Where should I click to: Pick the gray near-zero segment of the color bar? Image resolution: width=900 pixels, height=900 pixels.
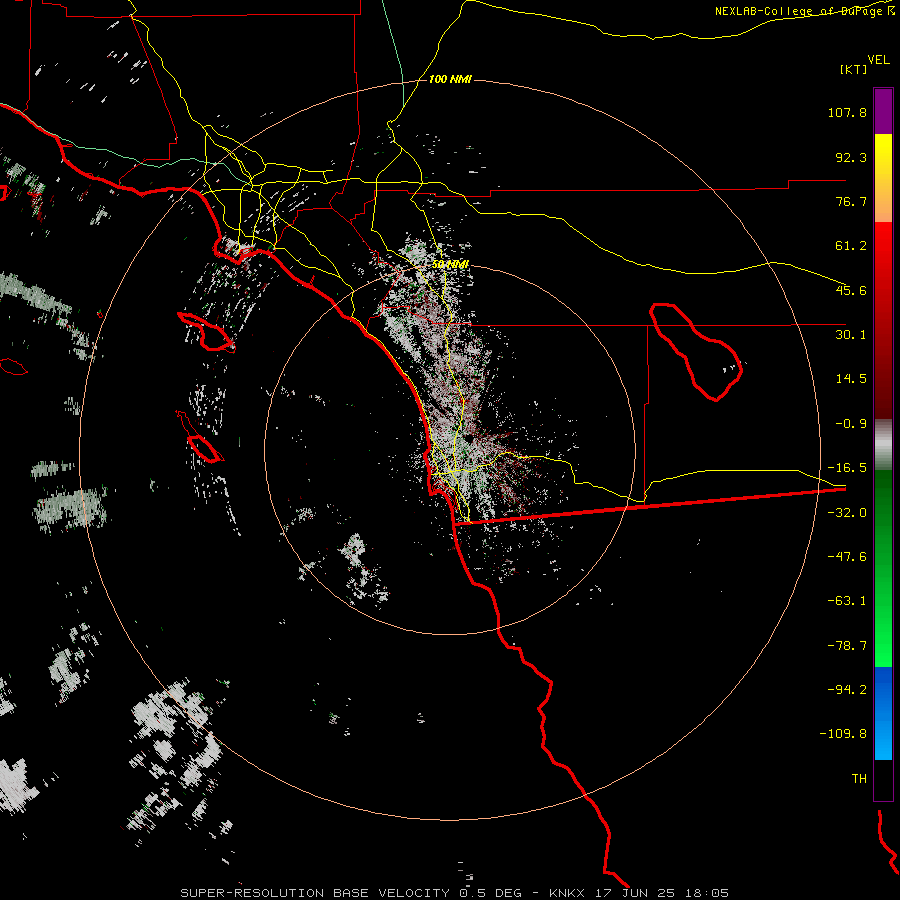(883, 444)
